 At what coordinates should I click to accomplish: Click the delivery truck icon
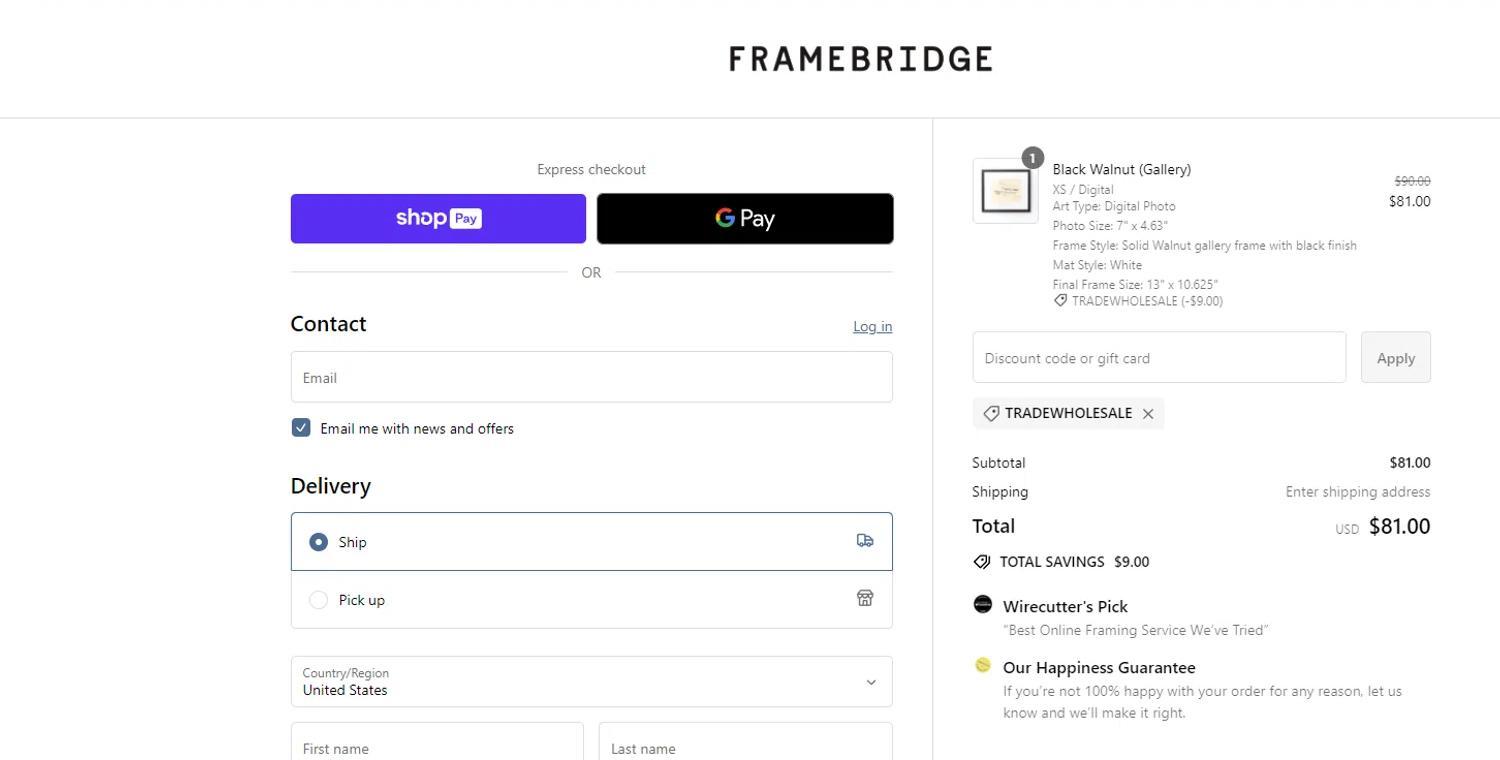865,541
